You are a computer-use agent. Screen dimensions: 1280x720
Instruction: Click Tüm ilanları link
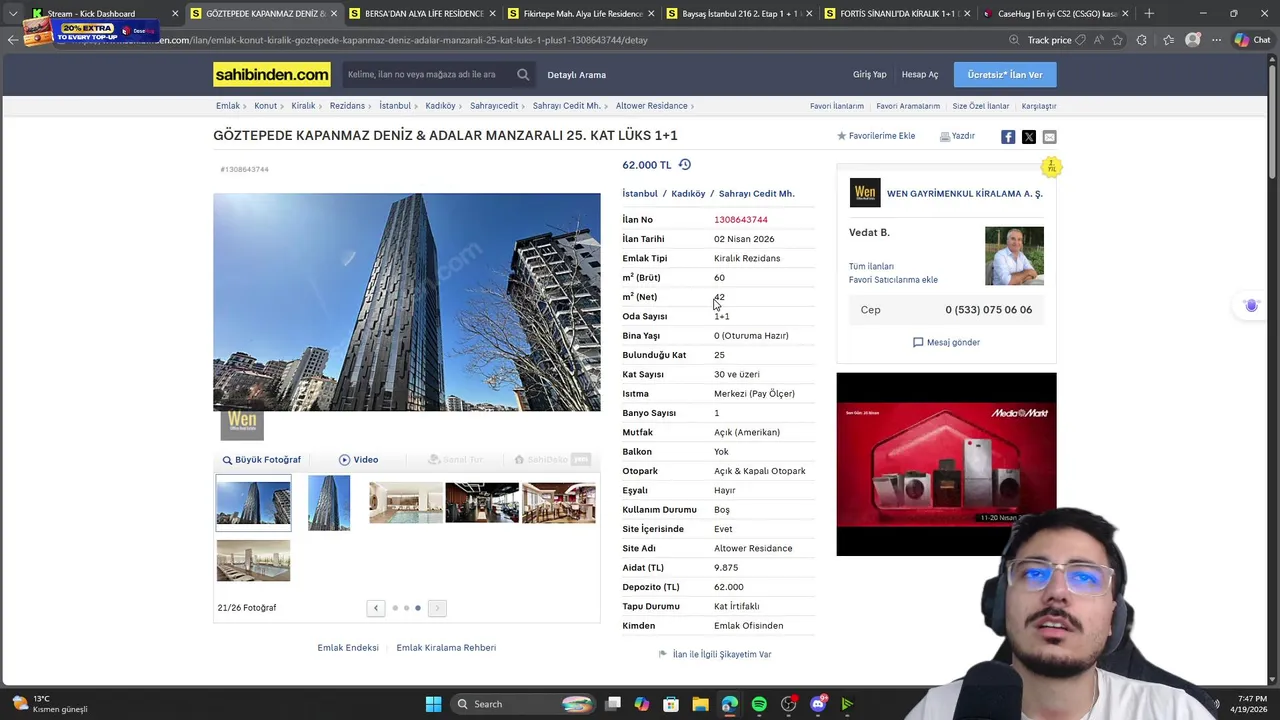pos(871,267)
